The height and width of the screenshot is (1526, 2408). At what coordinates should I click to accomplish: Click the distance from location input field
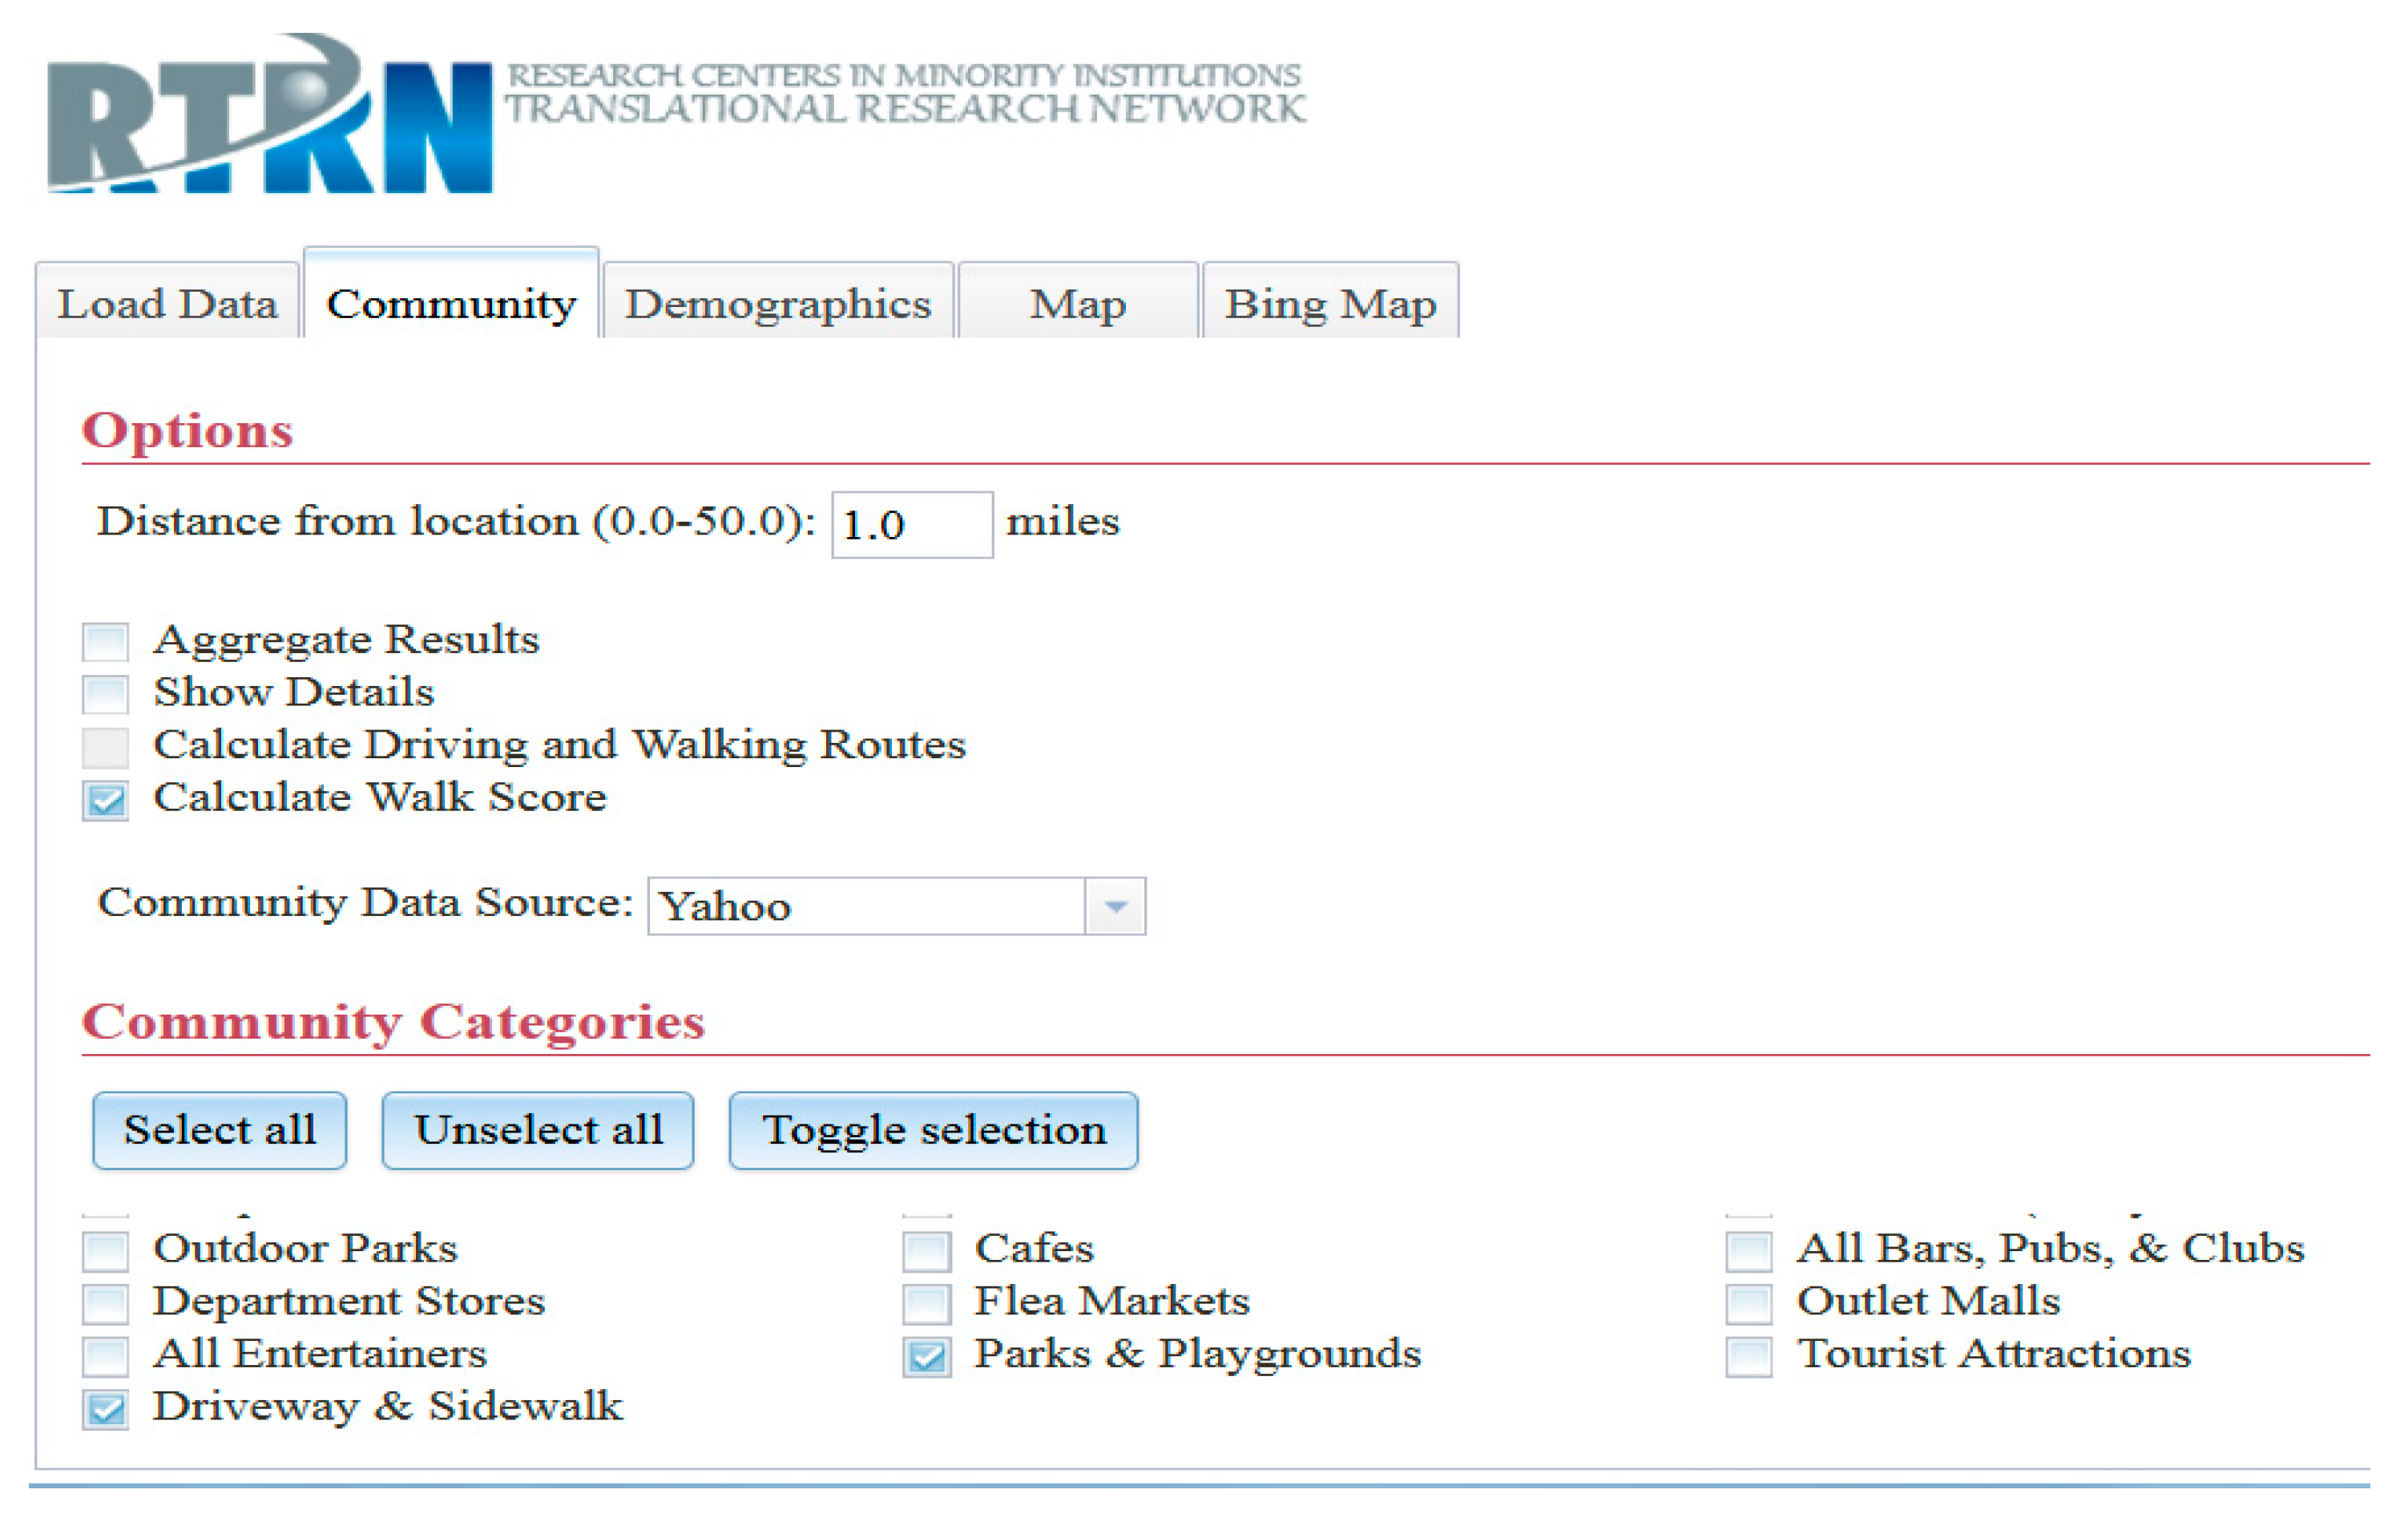pos(911,524)
